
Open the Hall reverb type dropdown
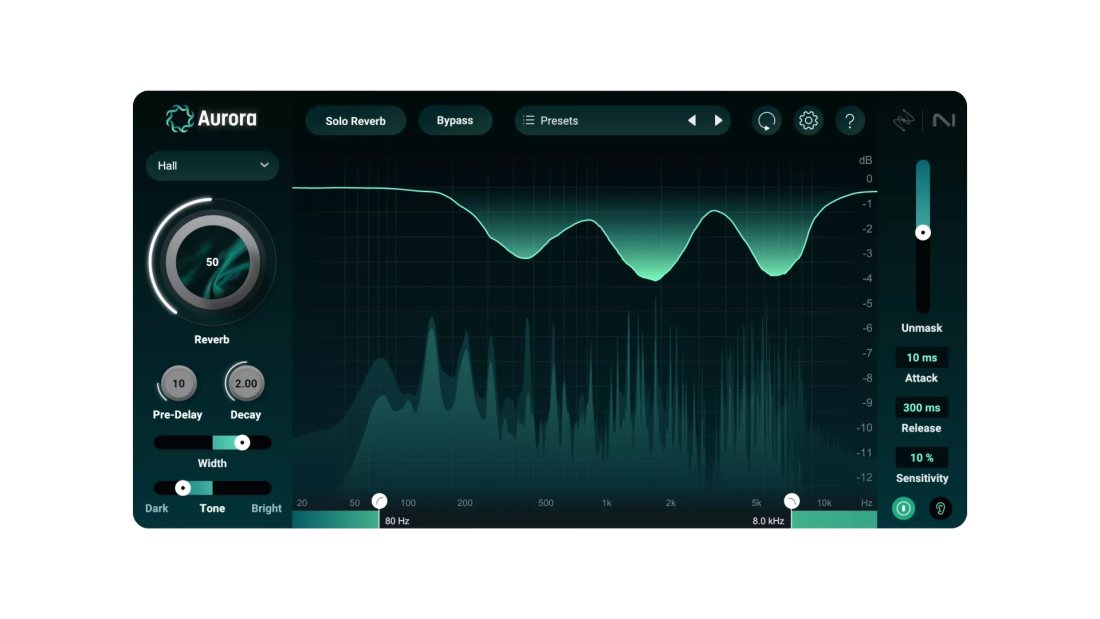(212, 165)
